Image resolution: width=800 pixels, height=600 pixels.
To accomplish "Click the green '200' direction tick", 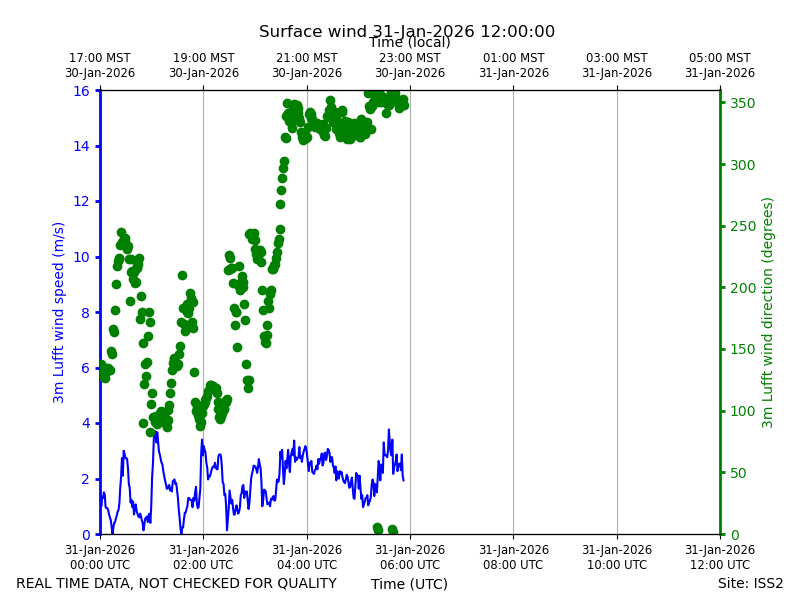I will pyautogui.click(x=742, y=288).
